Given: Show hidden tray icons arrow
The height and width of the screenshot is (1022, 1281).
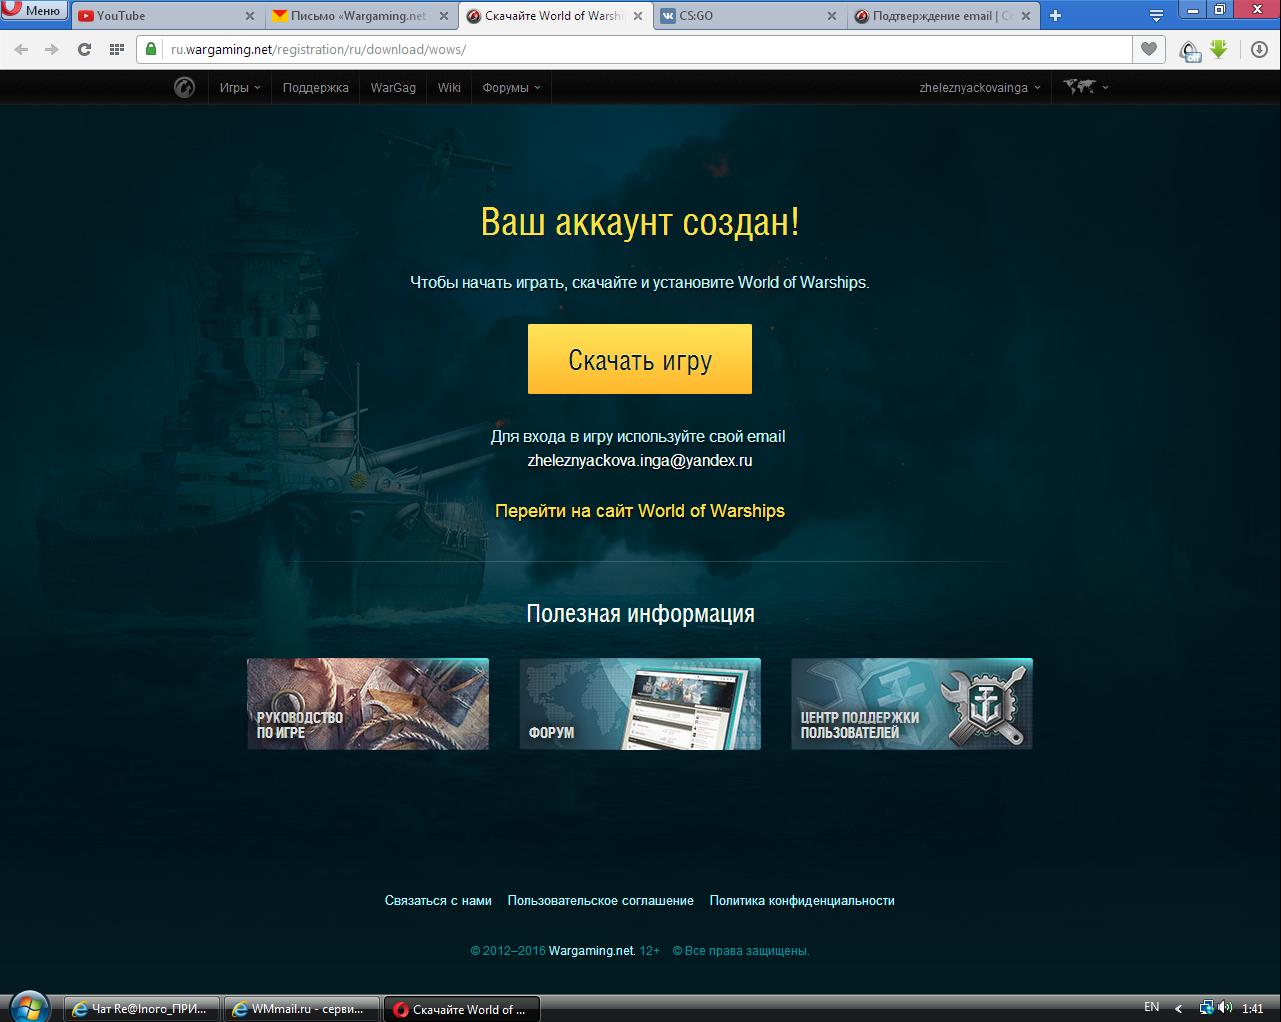Looking at the screenshot, I should pyautogui.click(x=1179, y=1009).
